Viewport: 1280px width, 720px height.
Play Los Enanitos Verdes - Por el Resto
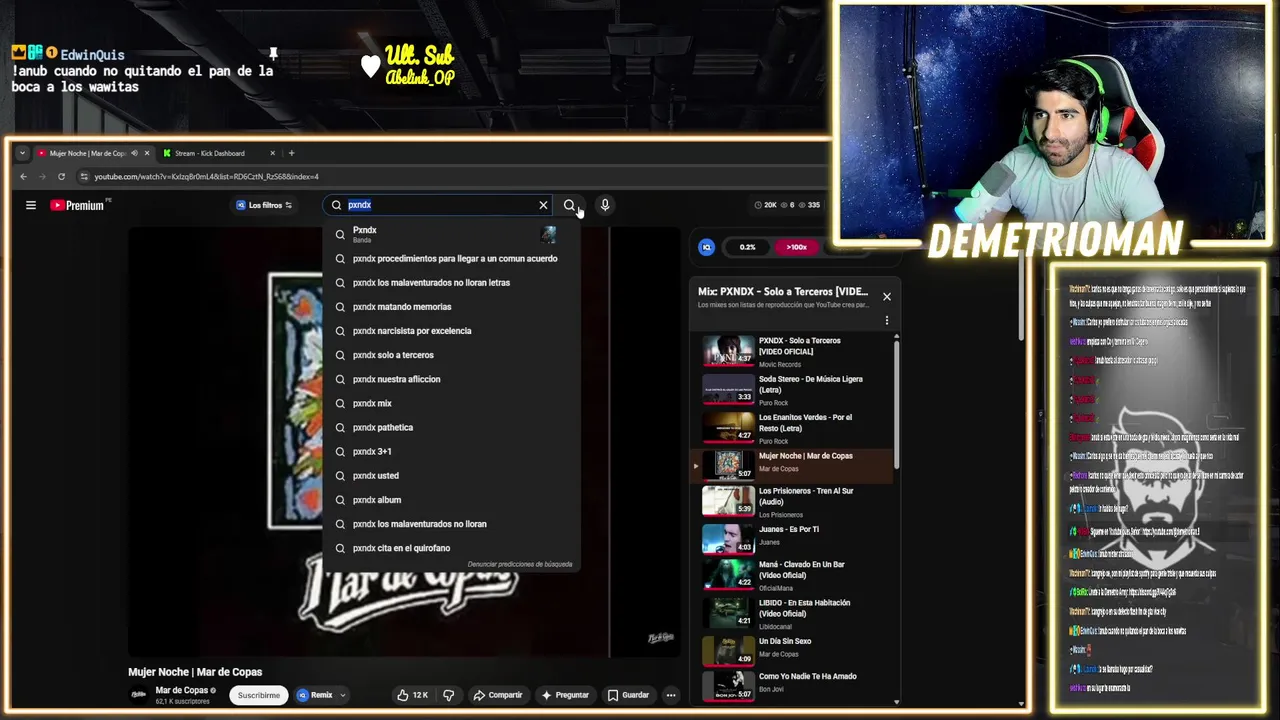(796, 428)
